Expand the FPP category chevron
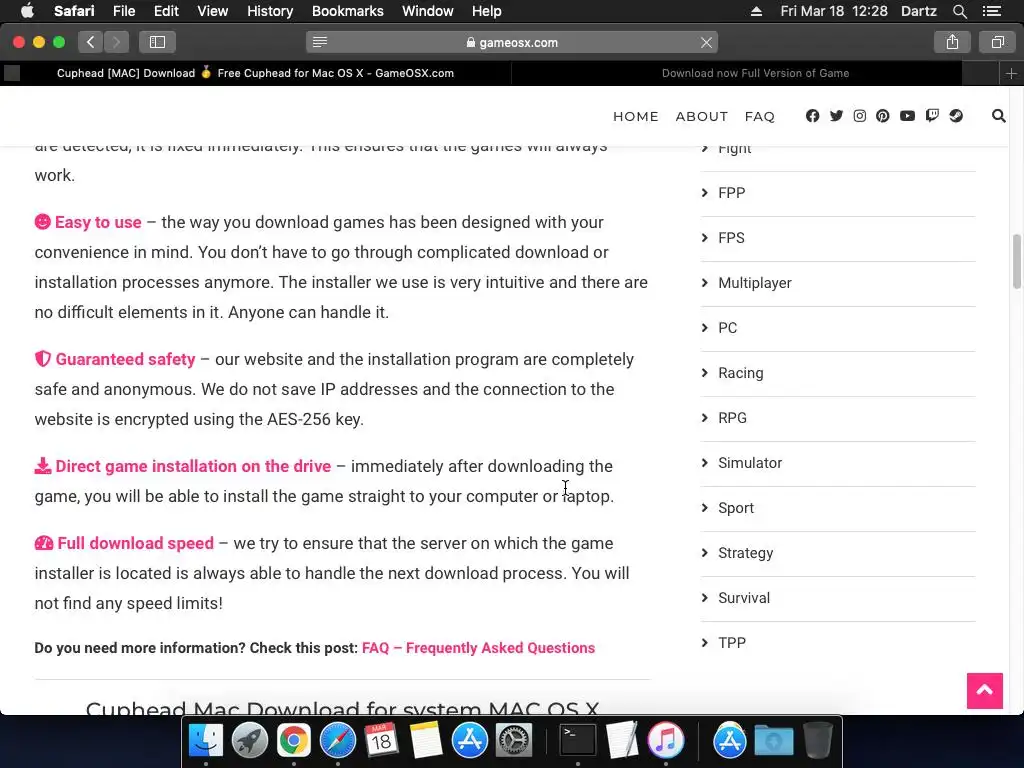The width and height of the screenshot is (1024, 768). [x=705, y=193]
